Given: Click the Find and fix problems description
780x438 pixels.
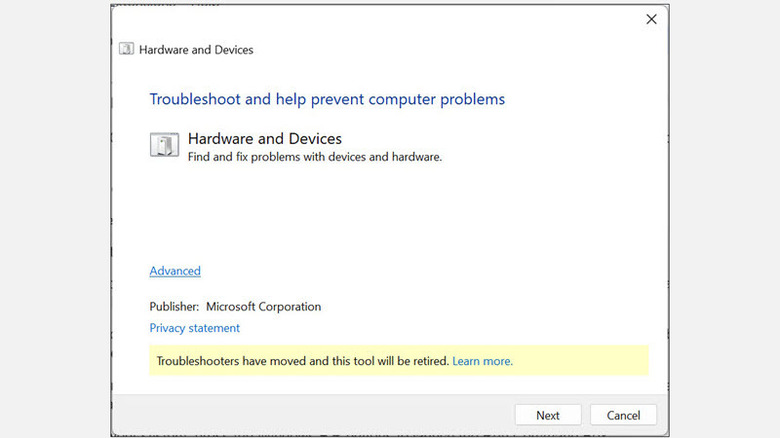Looking at the screenshot, I should pyautogui.click(x=315, y=157).
